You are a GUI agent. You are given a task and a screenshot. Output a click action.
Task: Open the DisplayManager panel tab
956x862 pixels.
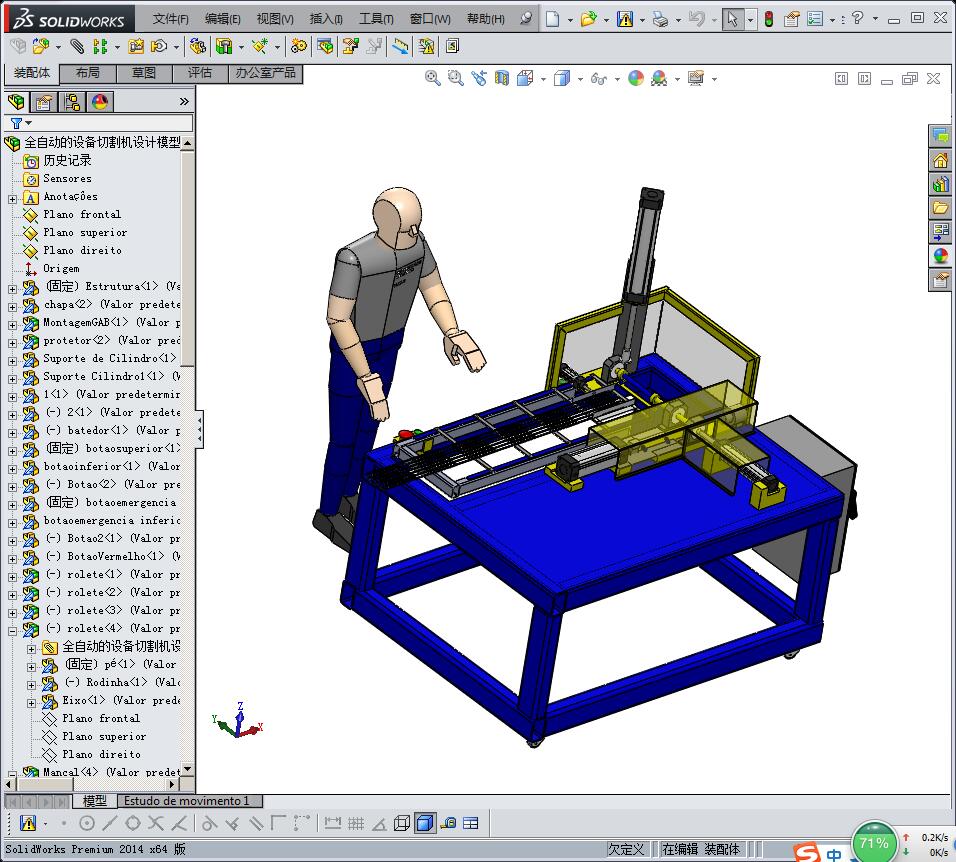tap(99, 102)
